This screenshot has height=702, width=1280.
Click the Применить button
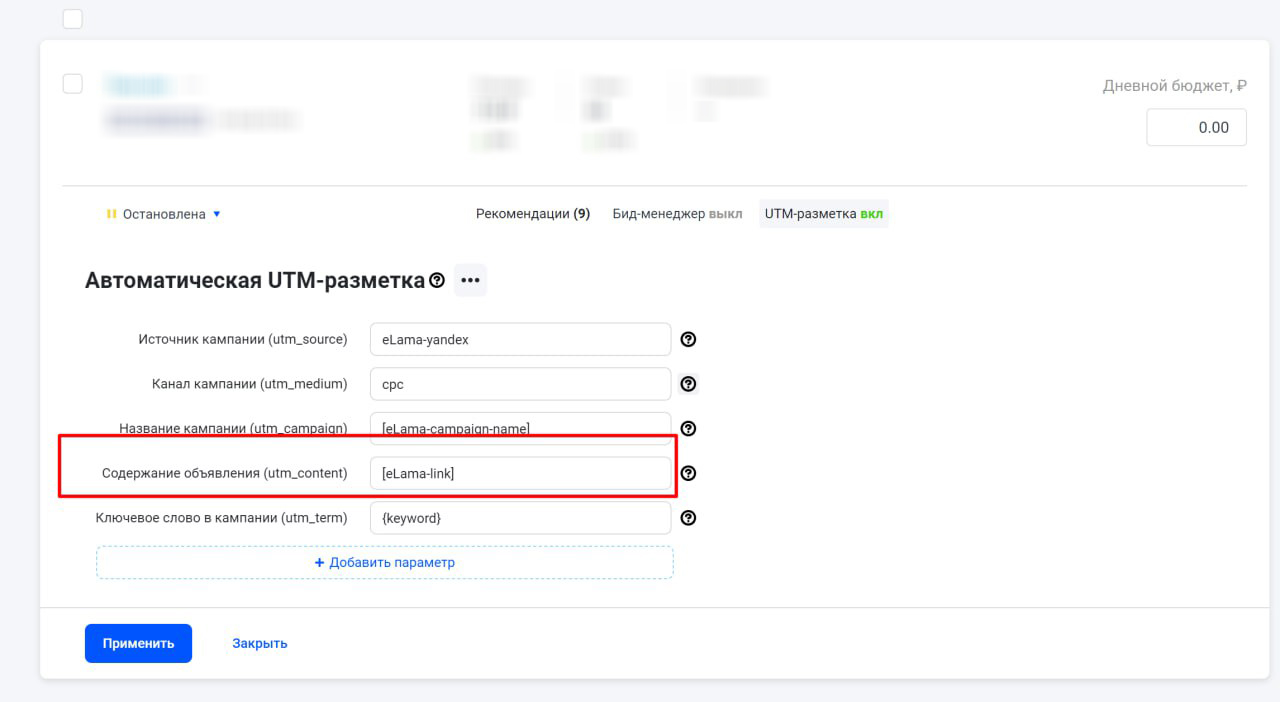[x=138, y=643]
